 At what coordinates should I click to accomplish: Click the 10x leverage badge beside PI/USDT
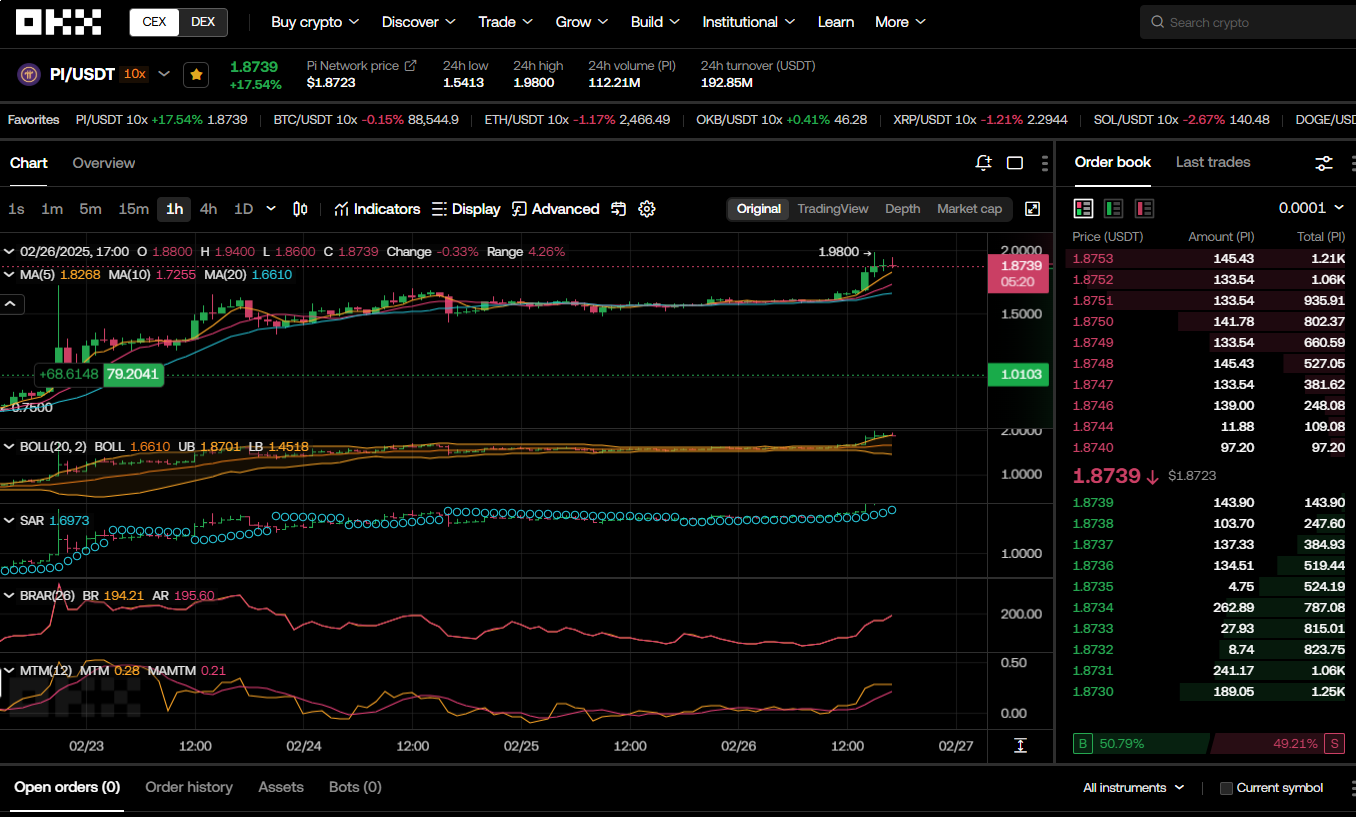coord(134,74)
